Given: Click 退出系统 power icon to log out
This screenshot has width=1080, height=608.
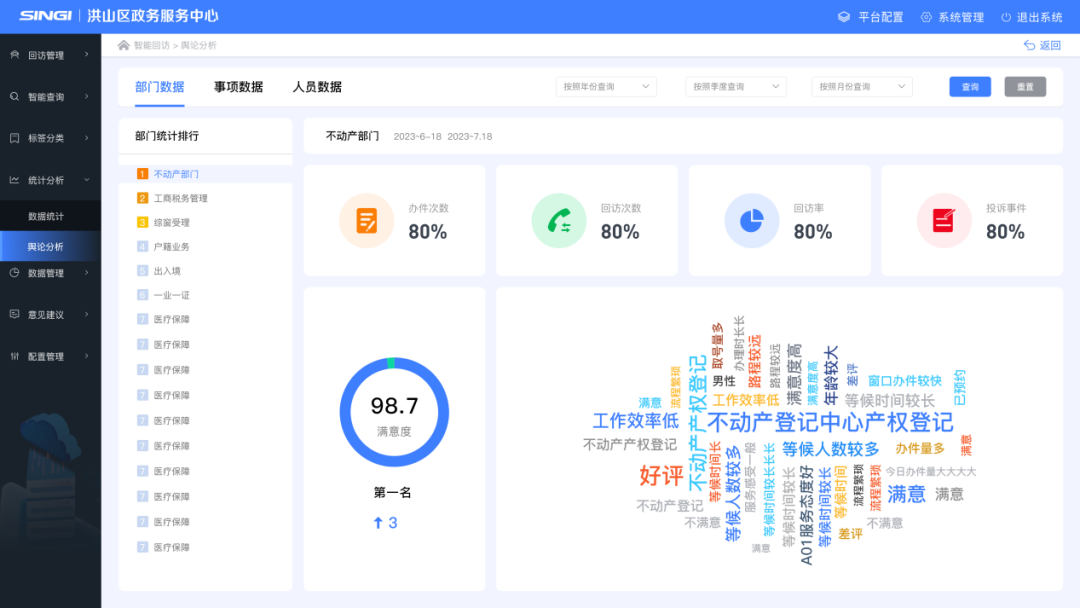Looking at the screenshot, I should 1006,17.
